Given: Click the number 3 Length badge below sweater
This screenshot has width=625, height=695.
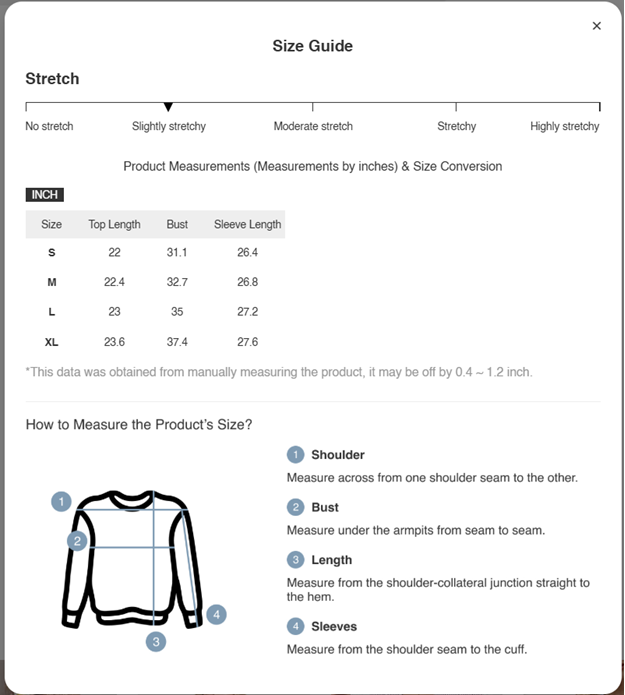Looking at the screenshot, I should (156, 641).
